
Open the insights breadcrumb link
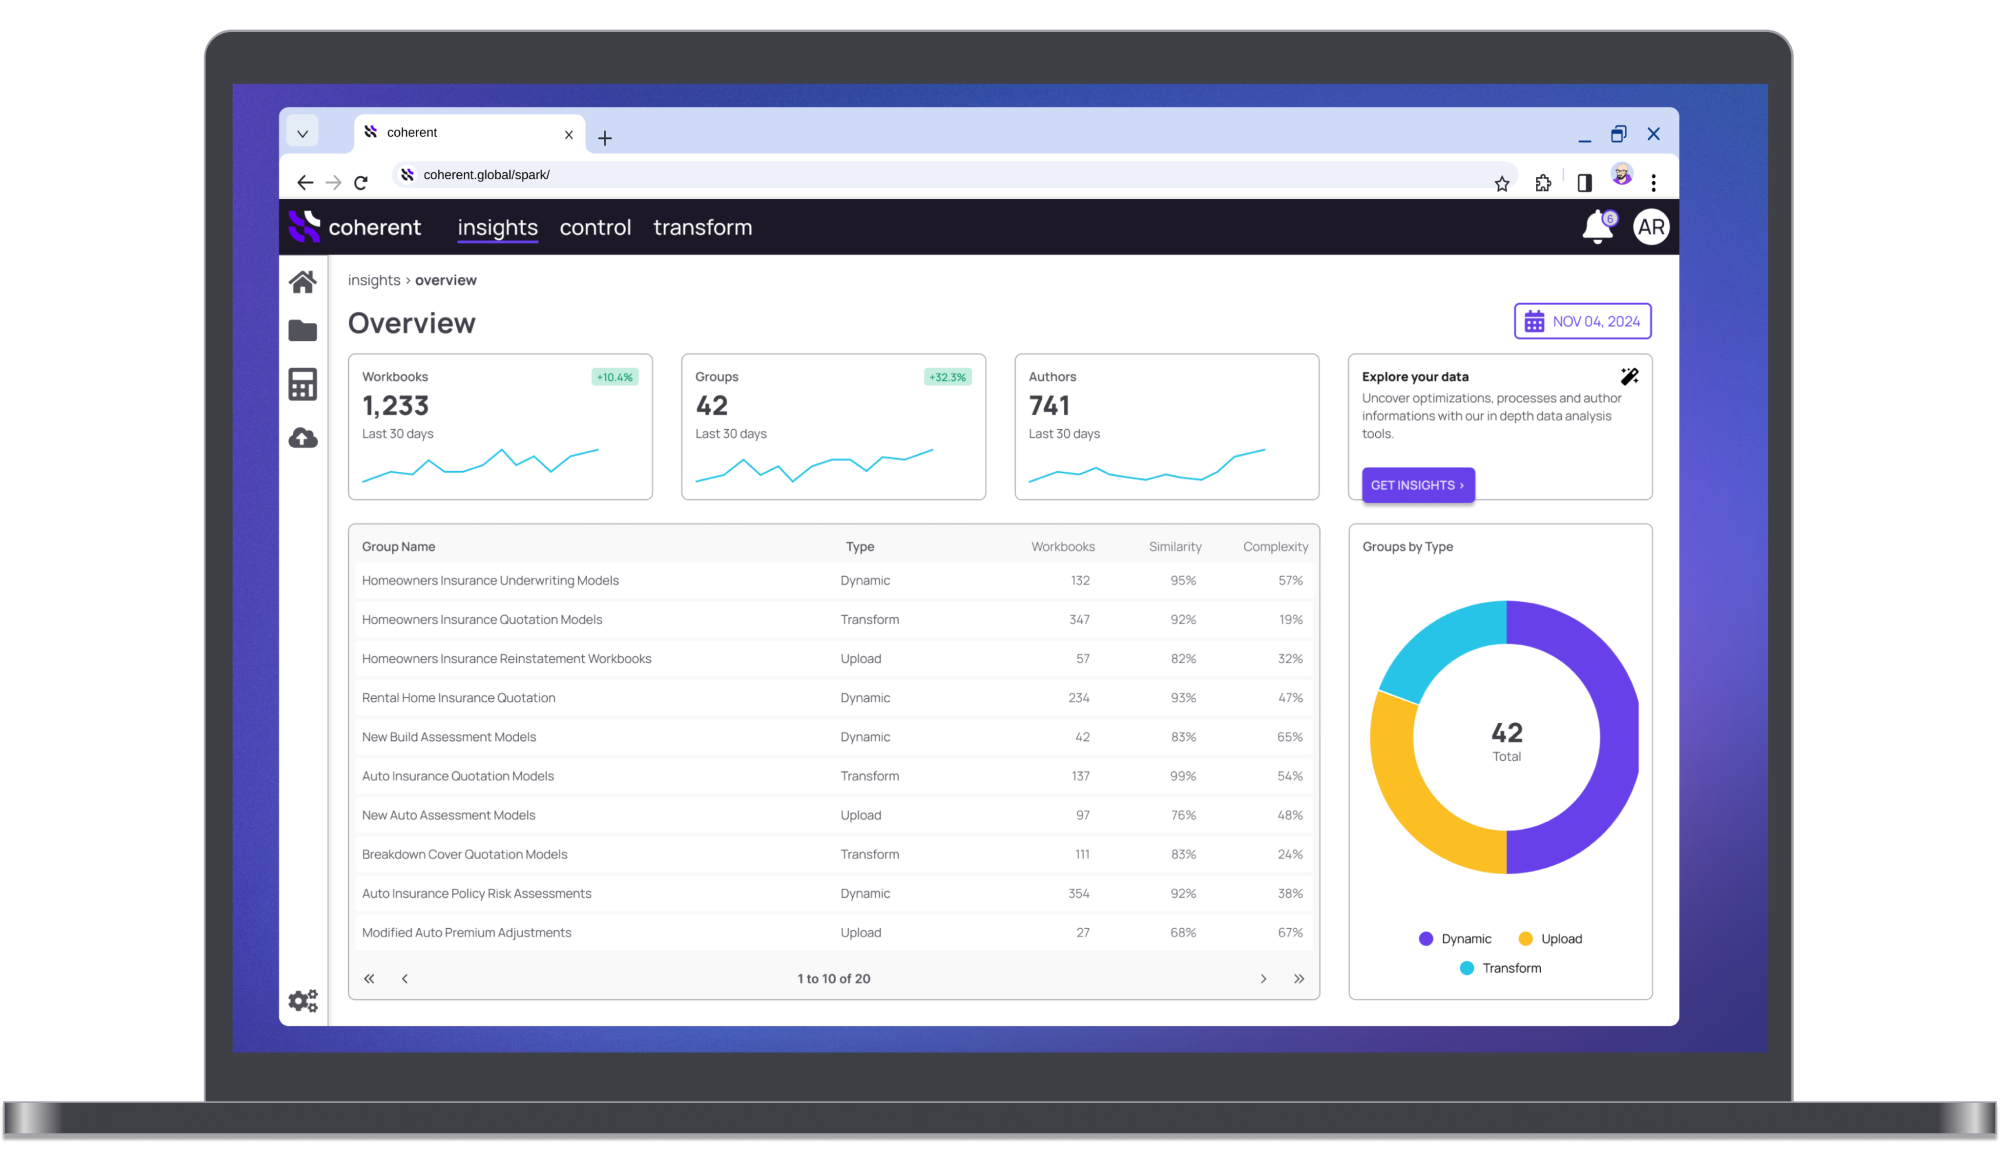[x=373, y=280]
